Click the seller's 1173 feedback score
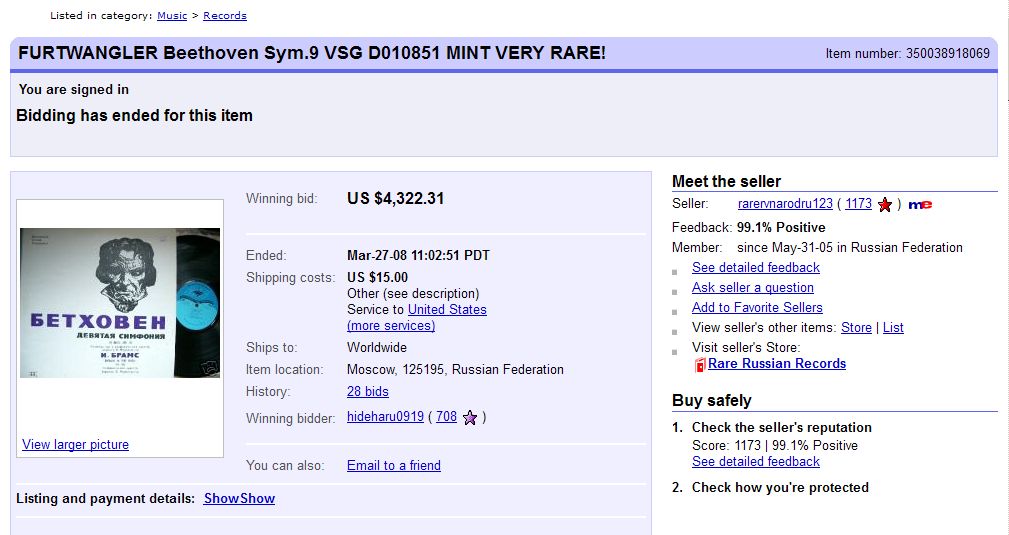 tap(858, 204)
